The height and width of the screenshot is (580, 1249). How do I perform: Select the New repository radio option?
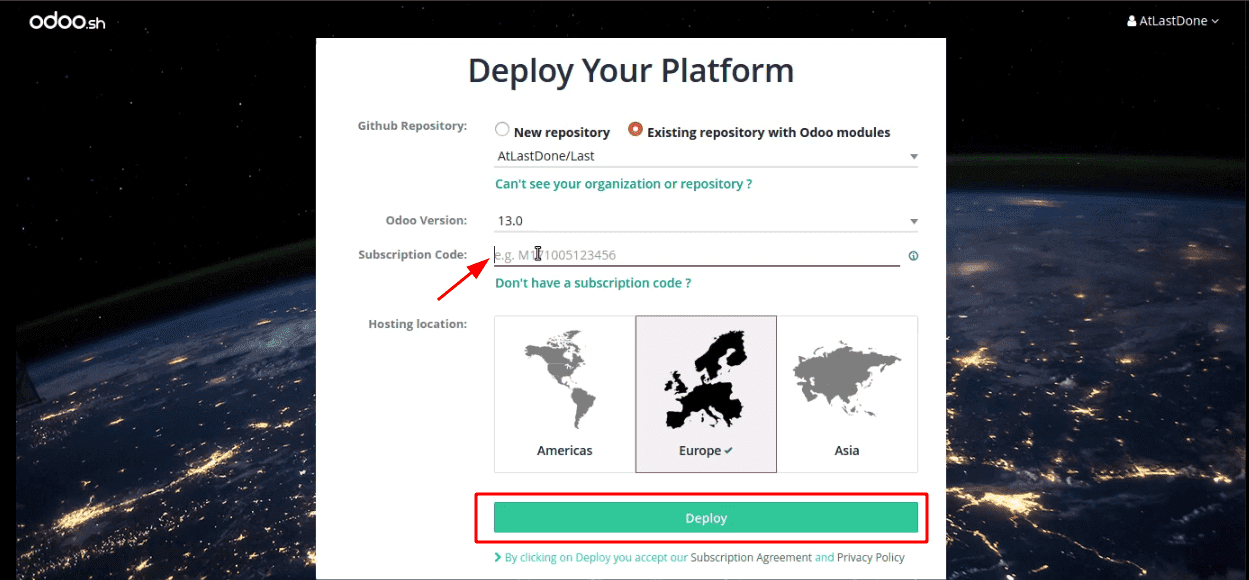(x=502, y=130)
